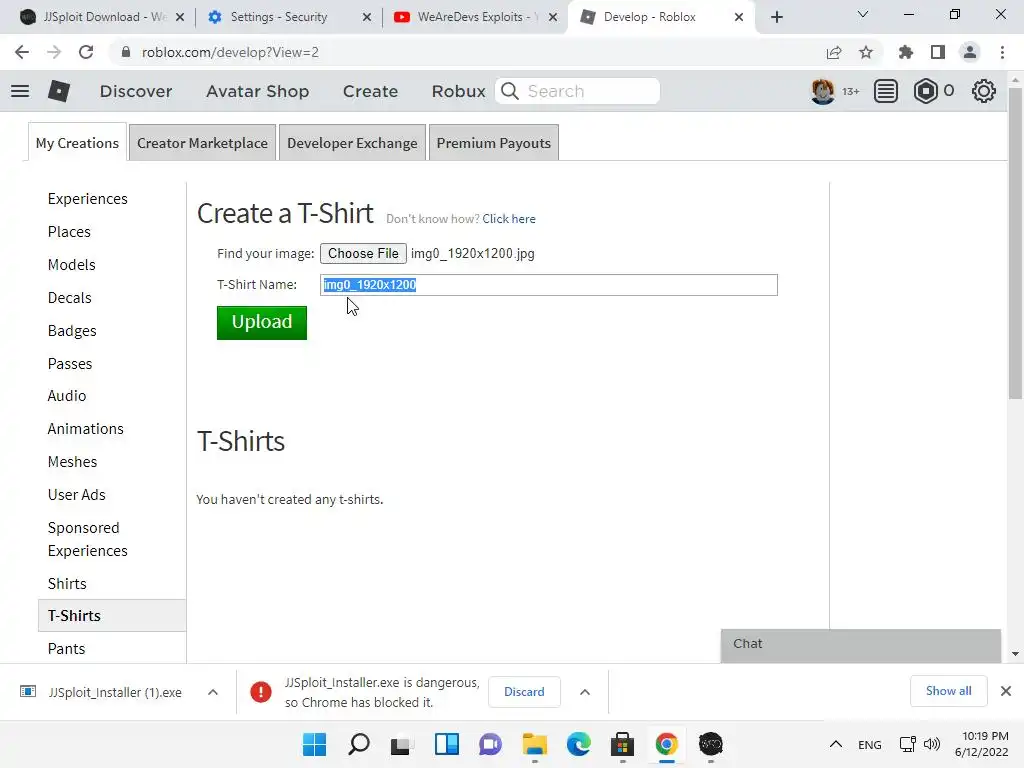Toggle Chrome side panel icon
The width and height of the screenshot is (1024, 768).
[x=938, y=52]
